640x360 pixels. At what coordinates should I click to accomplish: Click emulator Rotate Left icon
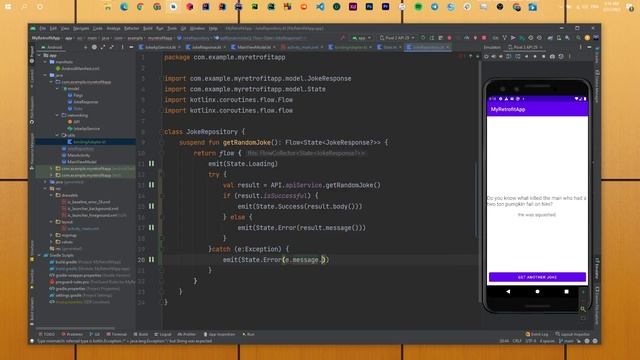(x=509, y=57)
